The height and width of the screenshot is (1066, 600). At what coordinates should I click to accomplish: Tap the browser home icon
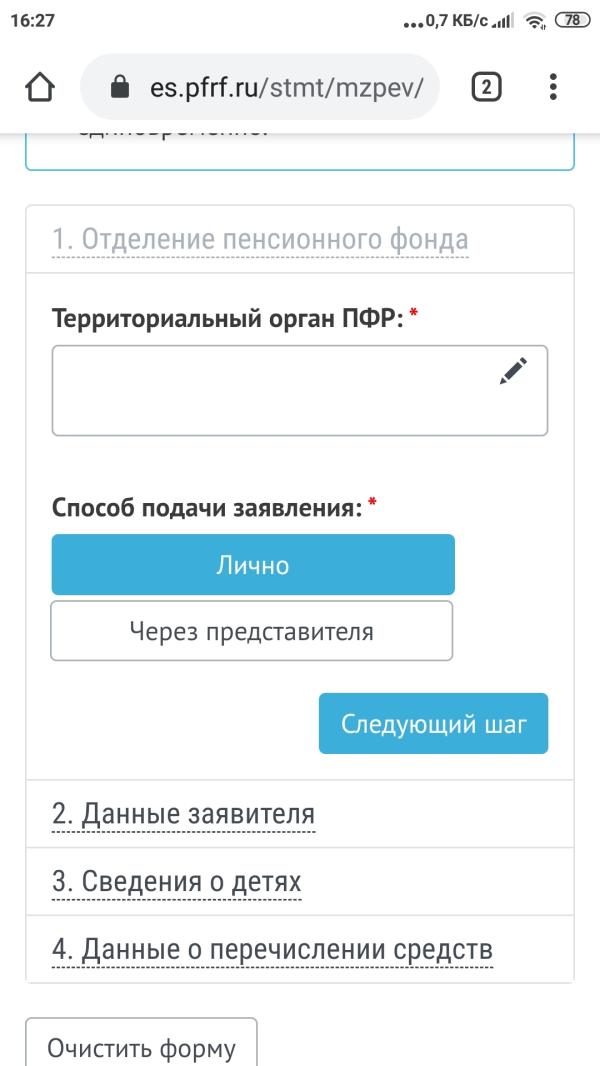[39, 87]
